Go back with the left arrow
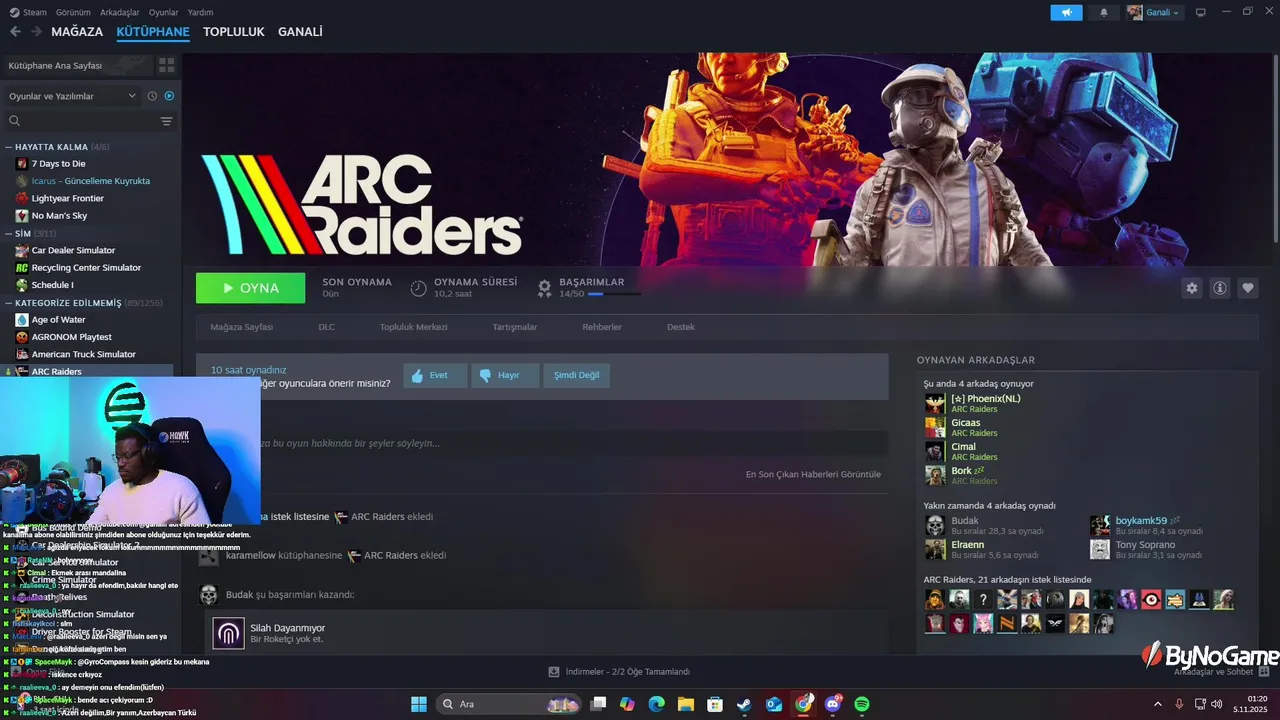This screenshot has height=720, width=1280. coord(15,32)
